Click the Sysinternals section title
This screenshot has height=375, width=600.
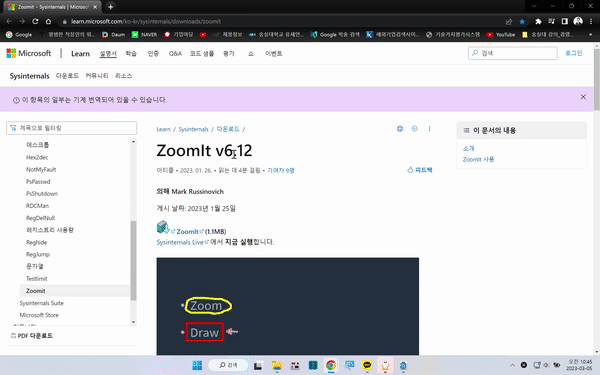tap(29, 76)
